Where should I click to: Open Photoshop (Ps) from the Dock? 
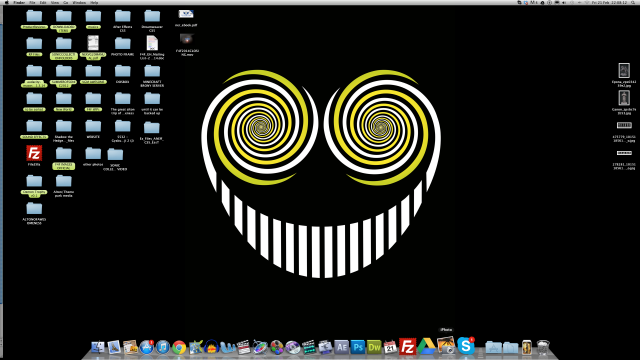click(x=358, y=347)
